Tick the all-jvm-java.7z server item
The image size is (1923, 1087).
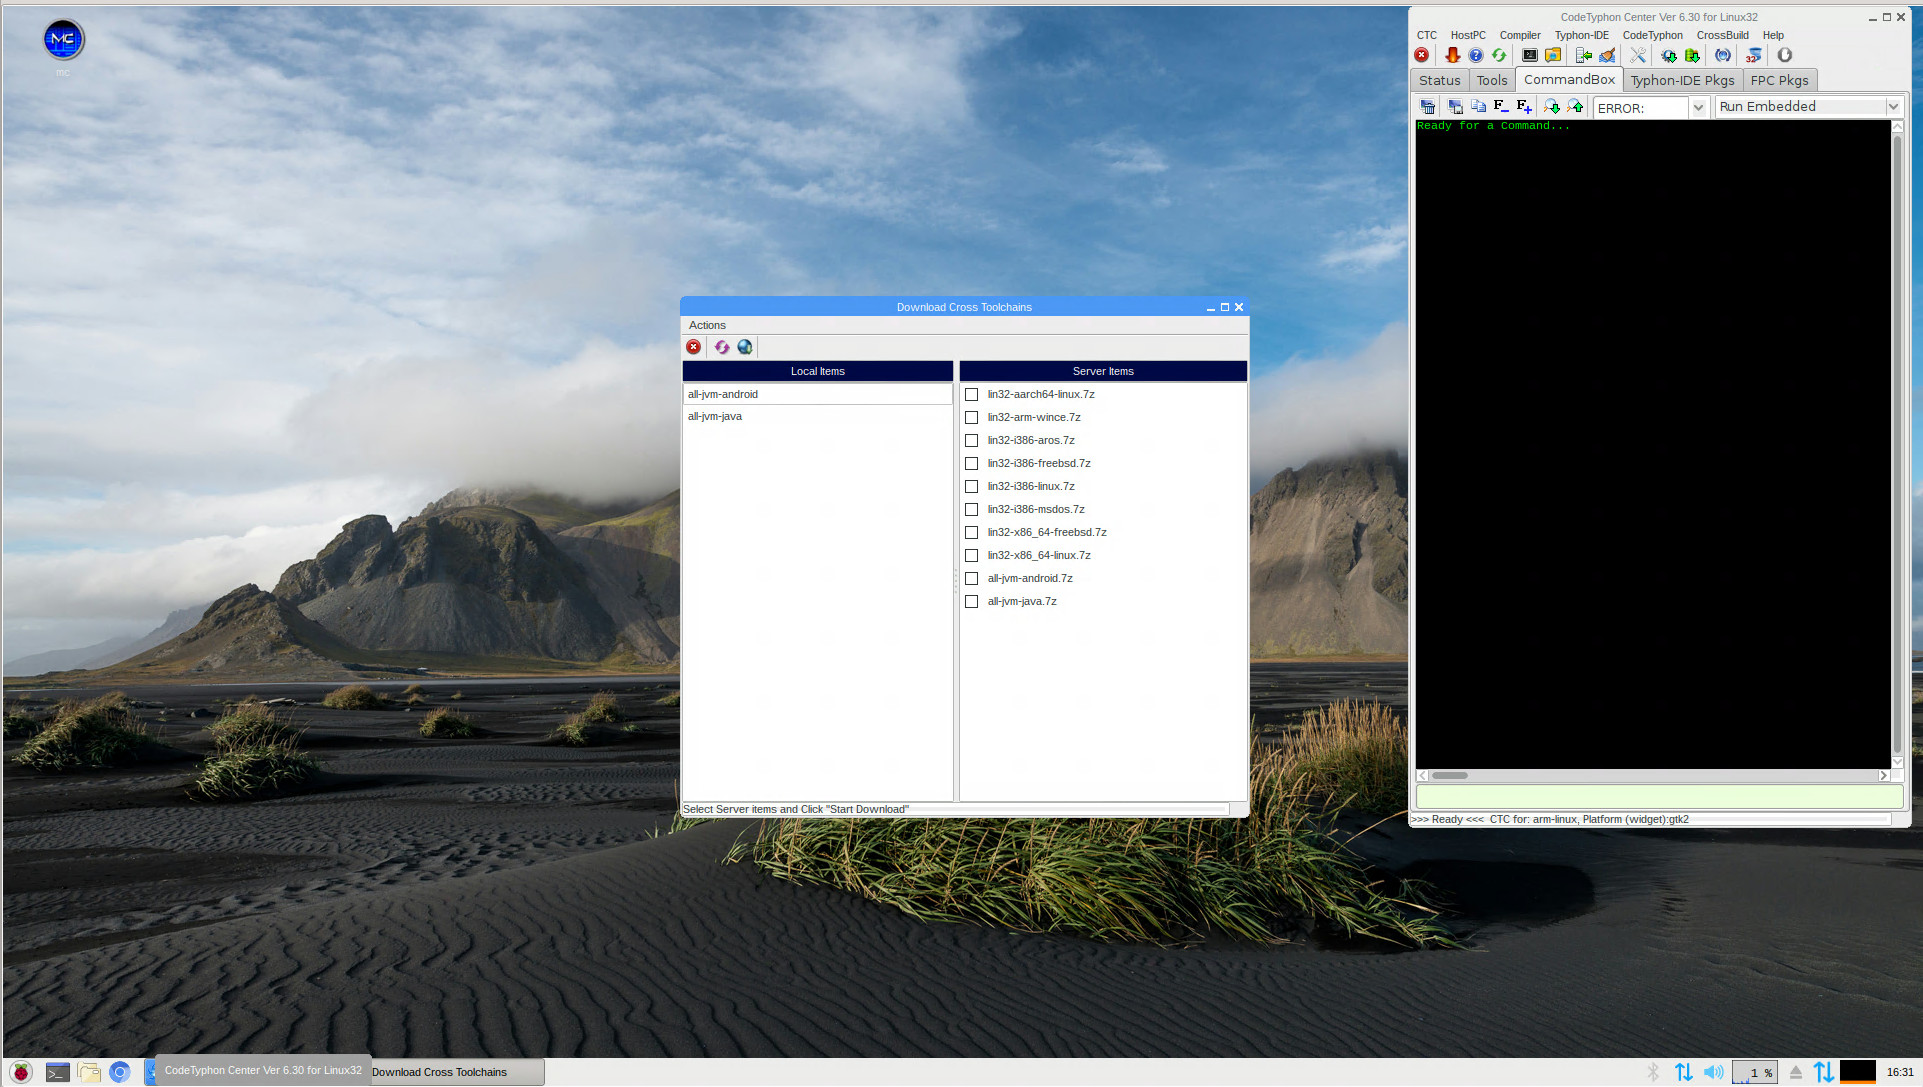tap(971, 602)
